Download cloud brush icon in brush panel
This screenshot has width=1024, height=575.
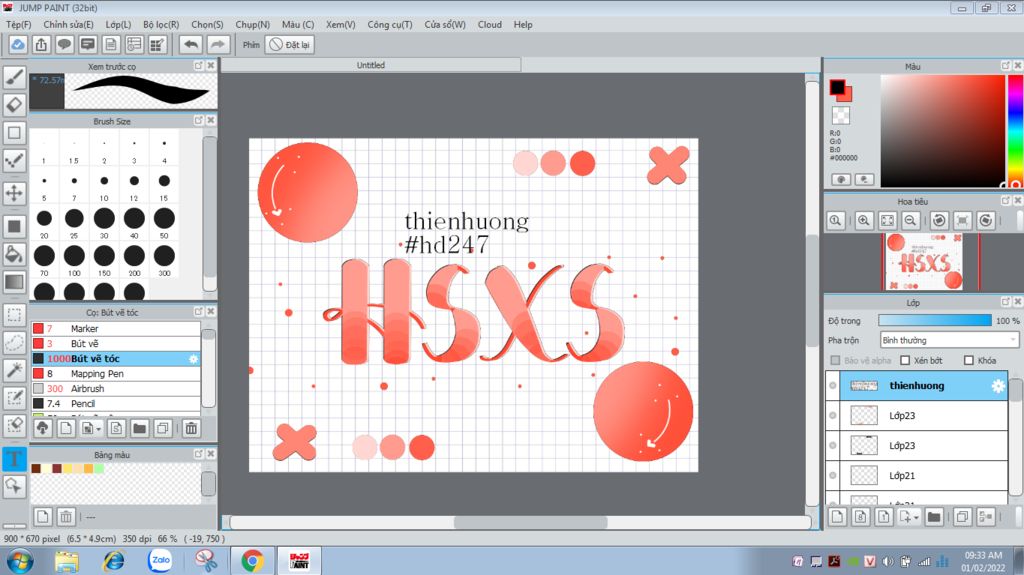click(42, 429)
